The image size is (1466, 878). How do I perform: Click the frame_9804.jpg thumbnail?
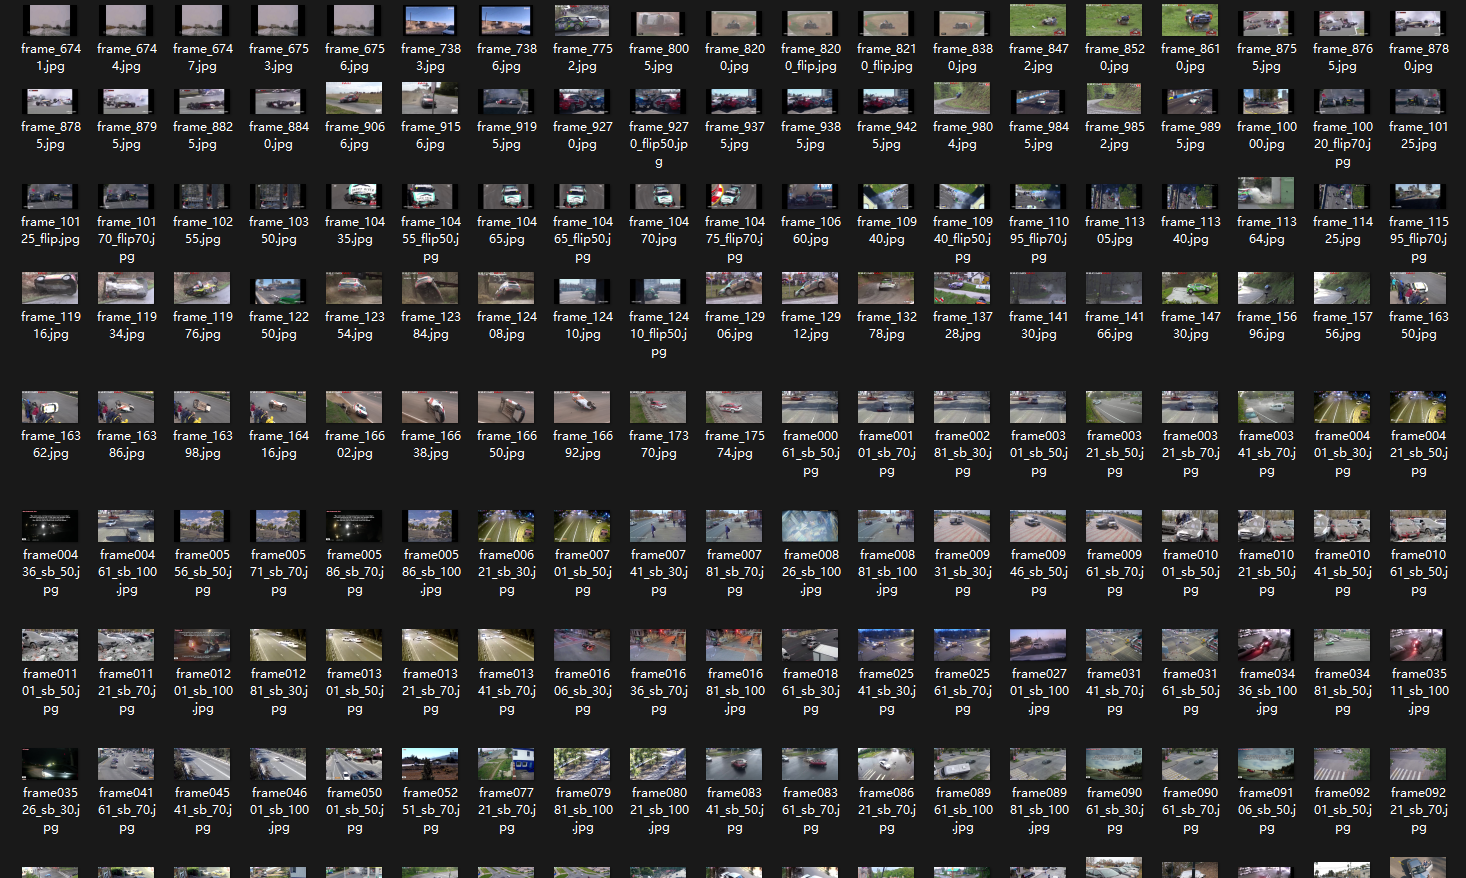[962, 99]
